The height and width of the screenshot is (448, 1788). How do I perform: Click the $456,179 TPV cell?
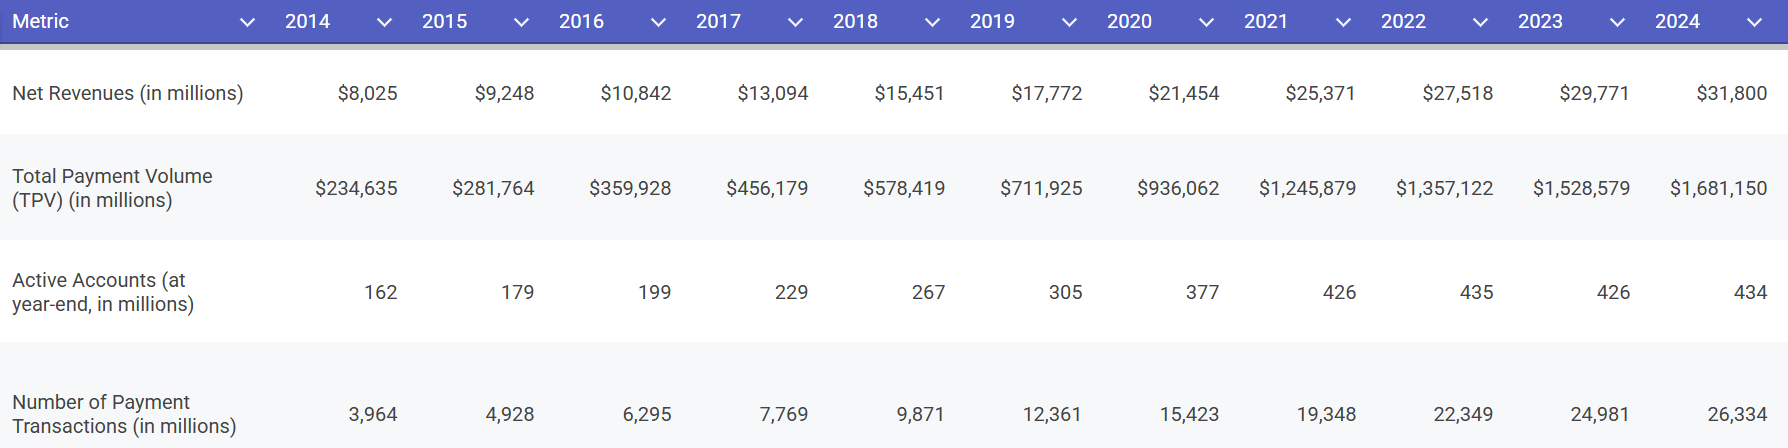click(767, 188)
